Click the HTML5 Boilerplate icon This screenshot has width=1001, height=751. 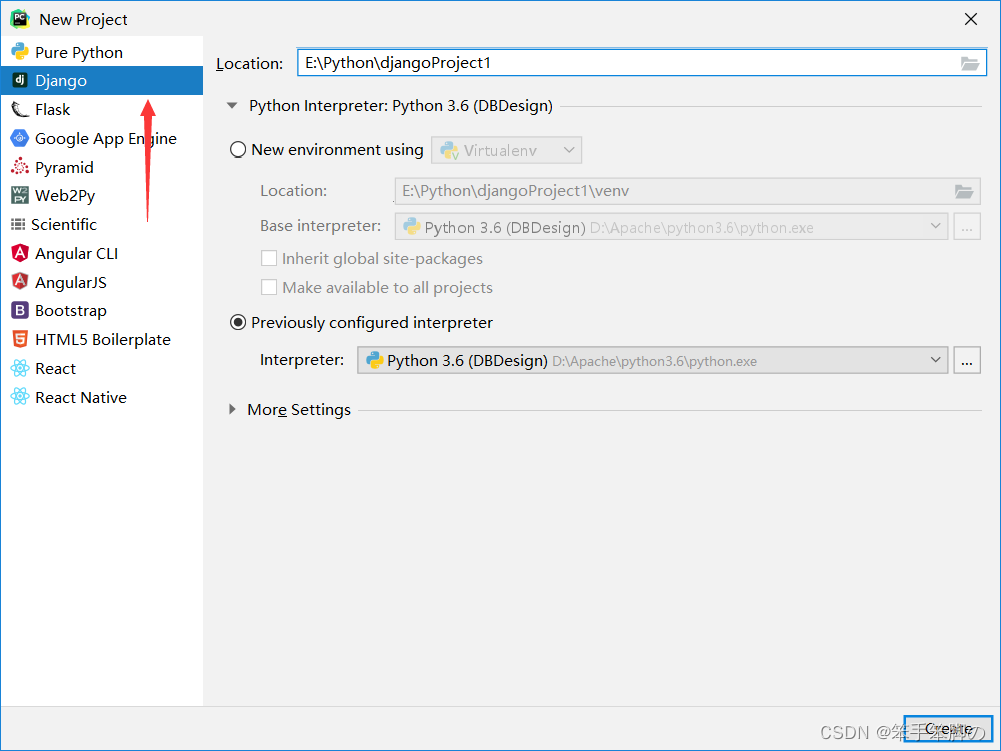pyautogui.click(x=20, y=339)
